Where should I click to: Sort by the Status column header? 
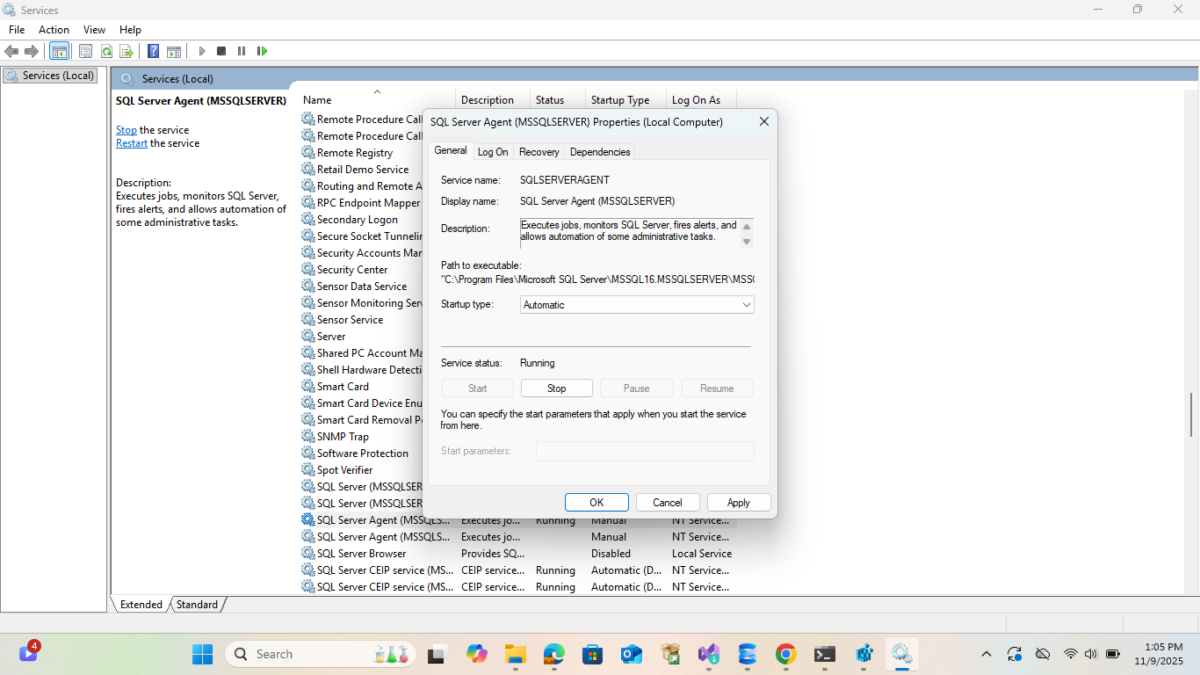550,100
